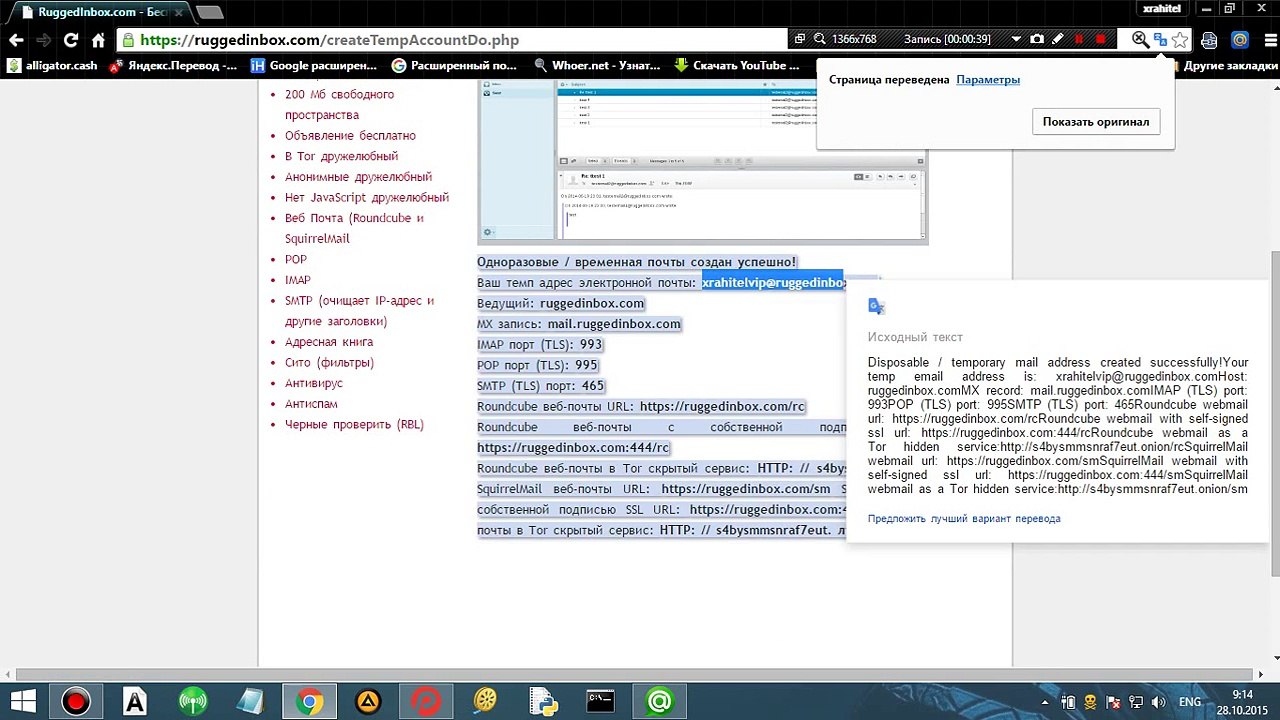
Task: Click the IMAP порт (TLS): 993 line
Action: click(540, 345)
